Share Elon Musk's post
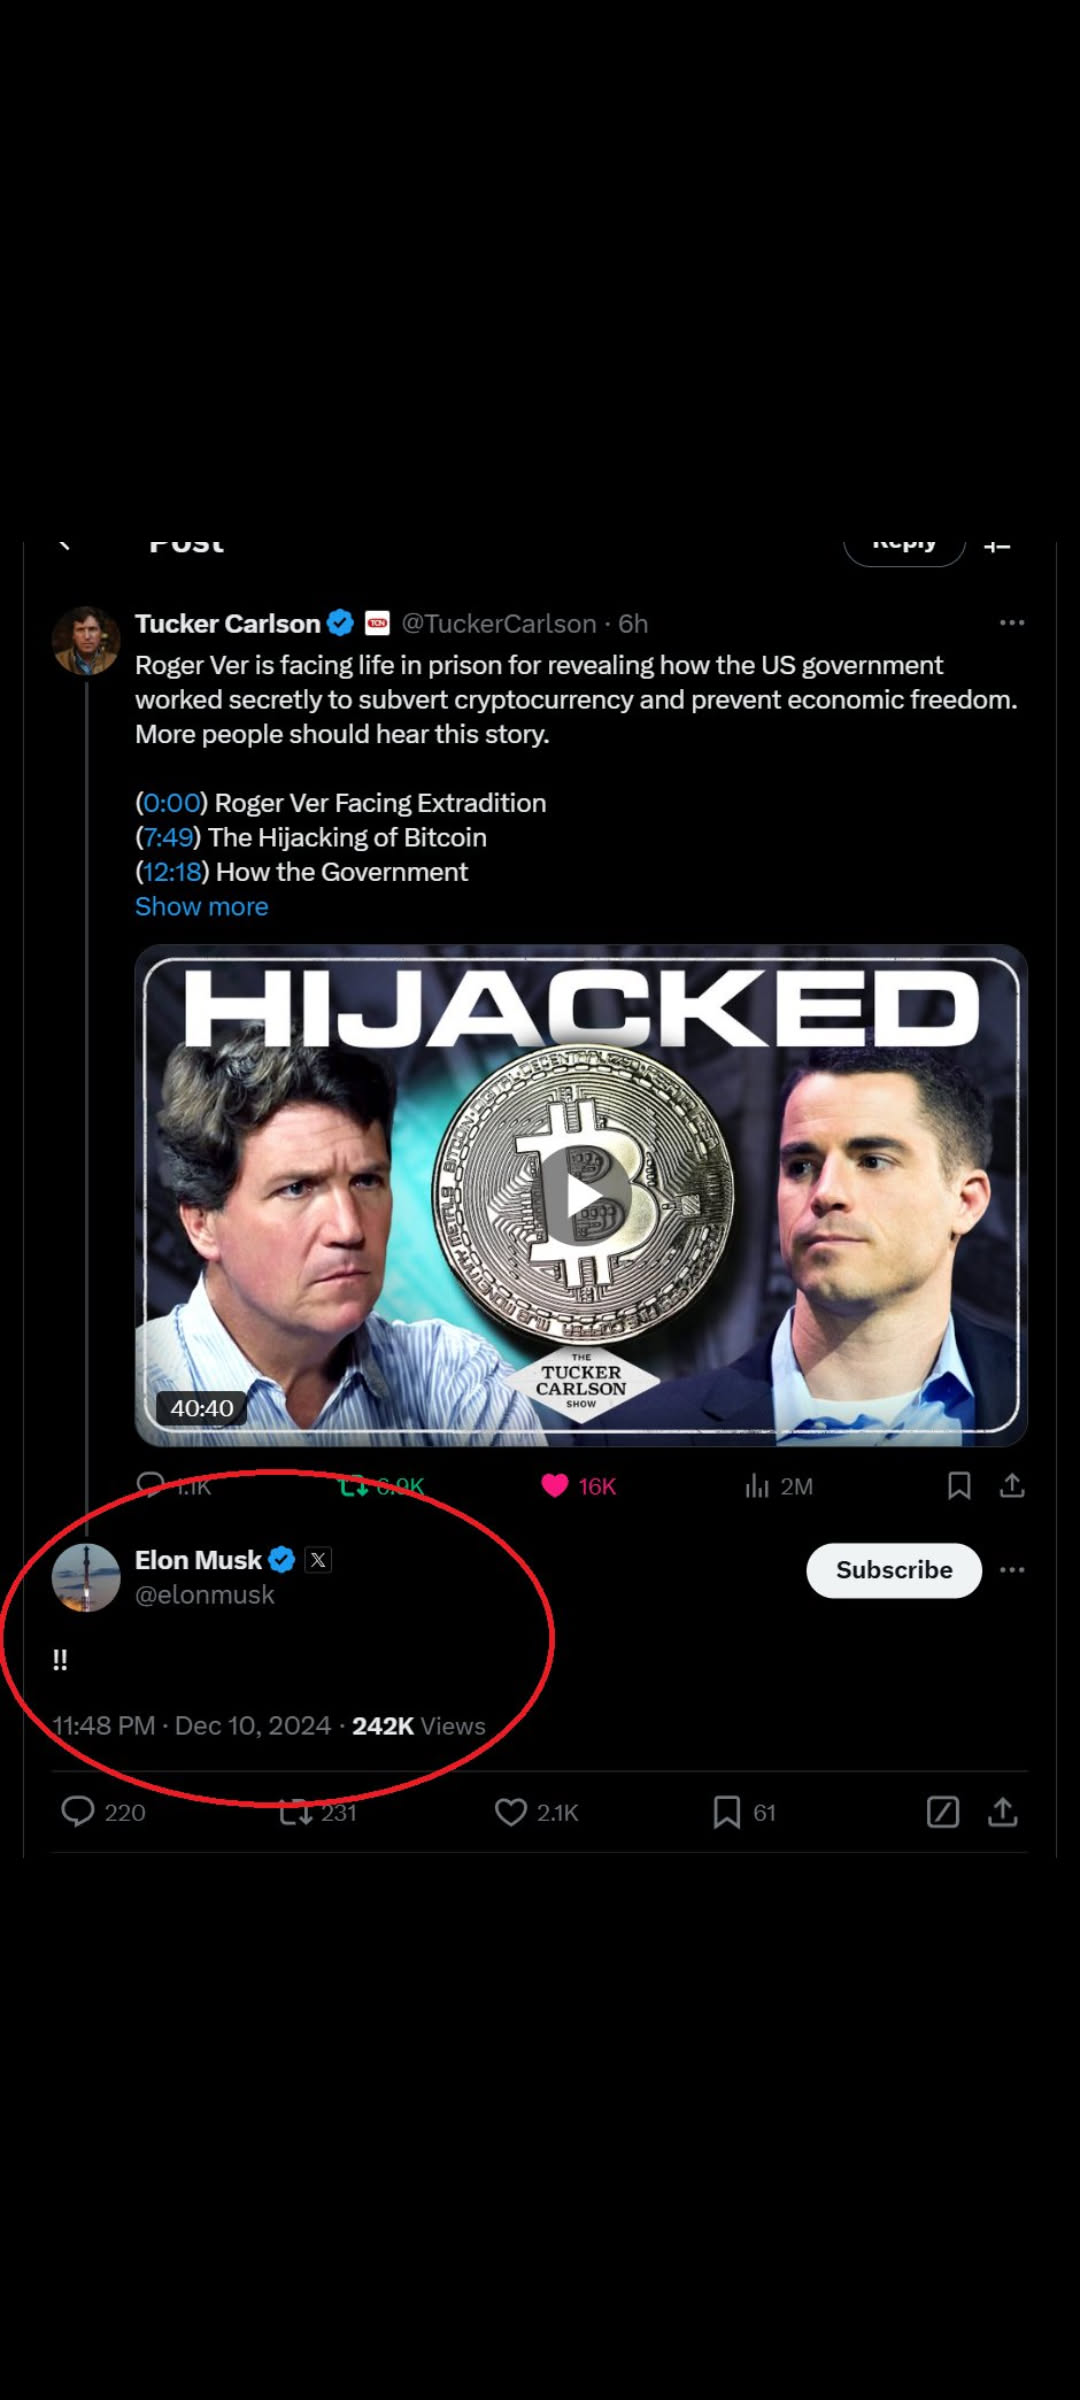 (x=1003, y=1812)
